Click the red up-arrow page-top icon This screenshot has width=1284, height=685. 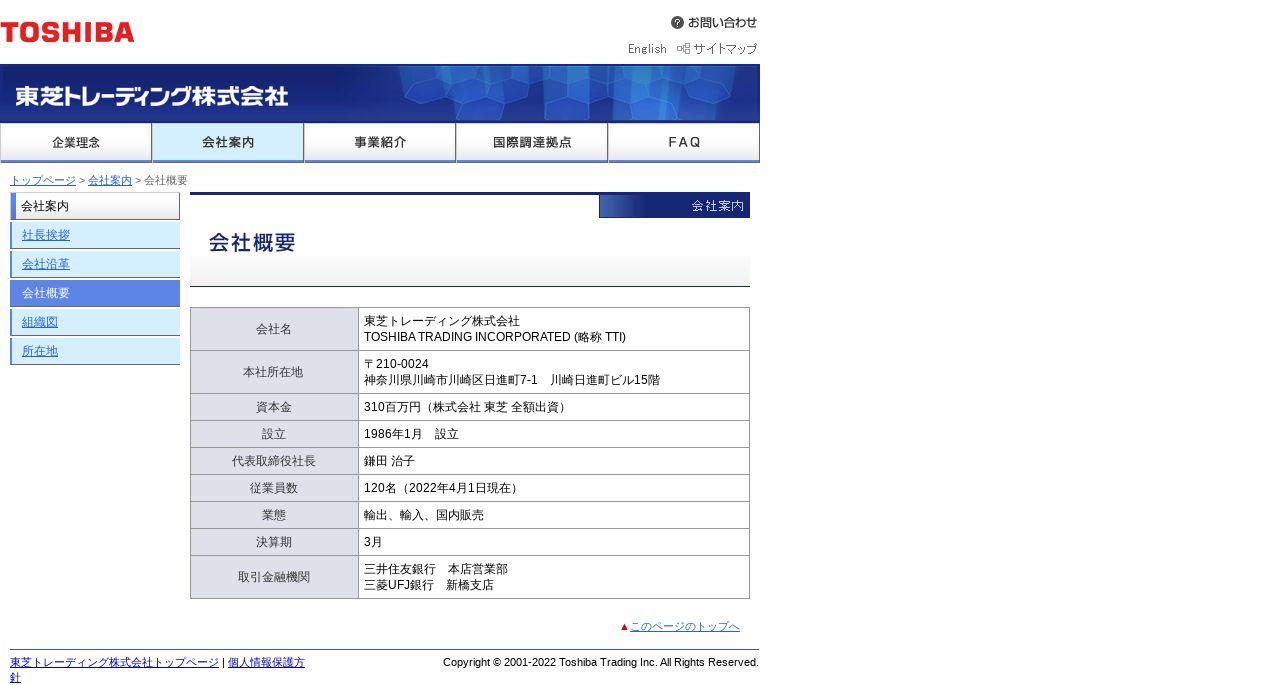(624, 627)
